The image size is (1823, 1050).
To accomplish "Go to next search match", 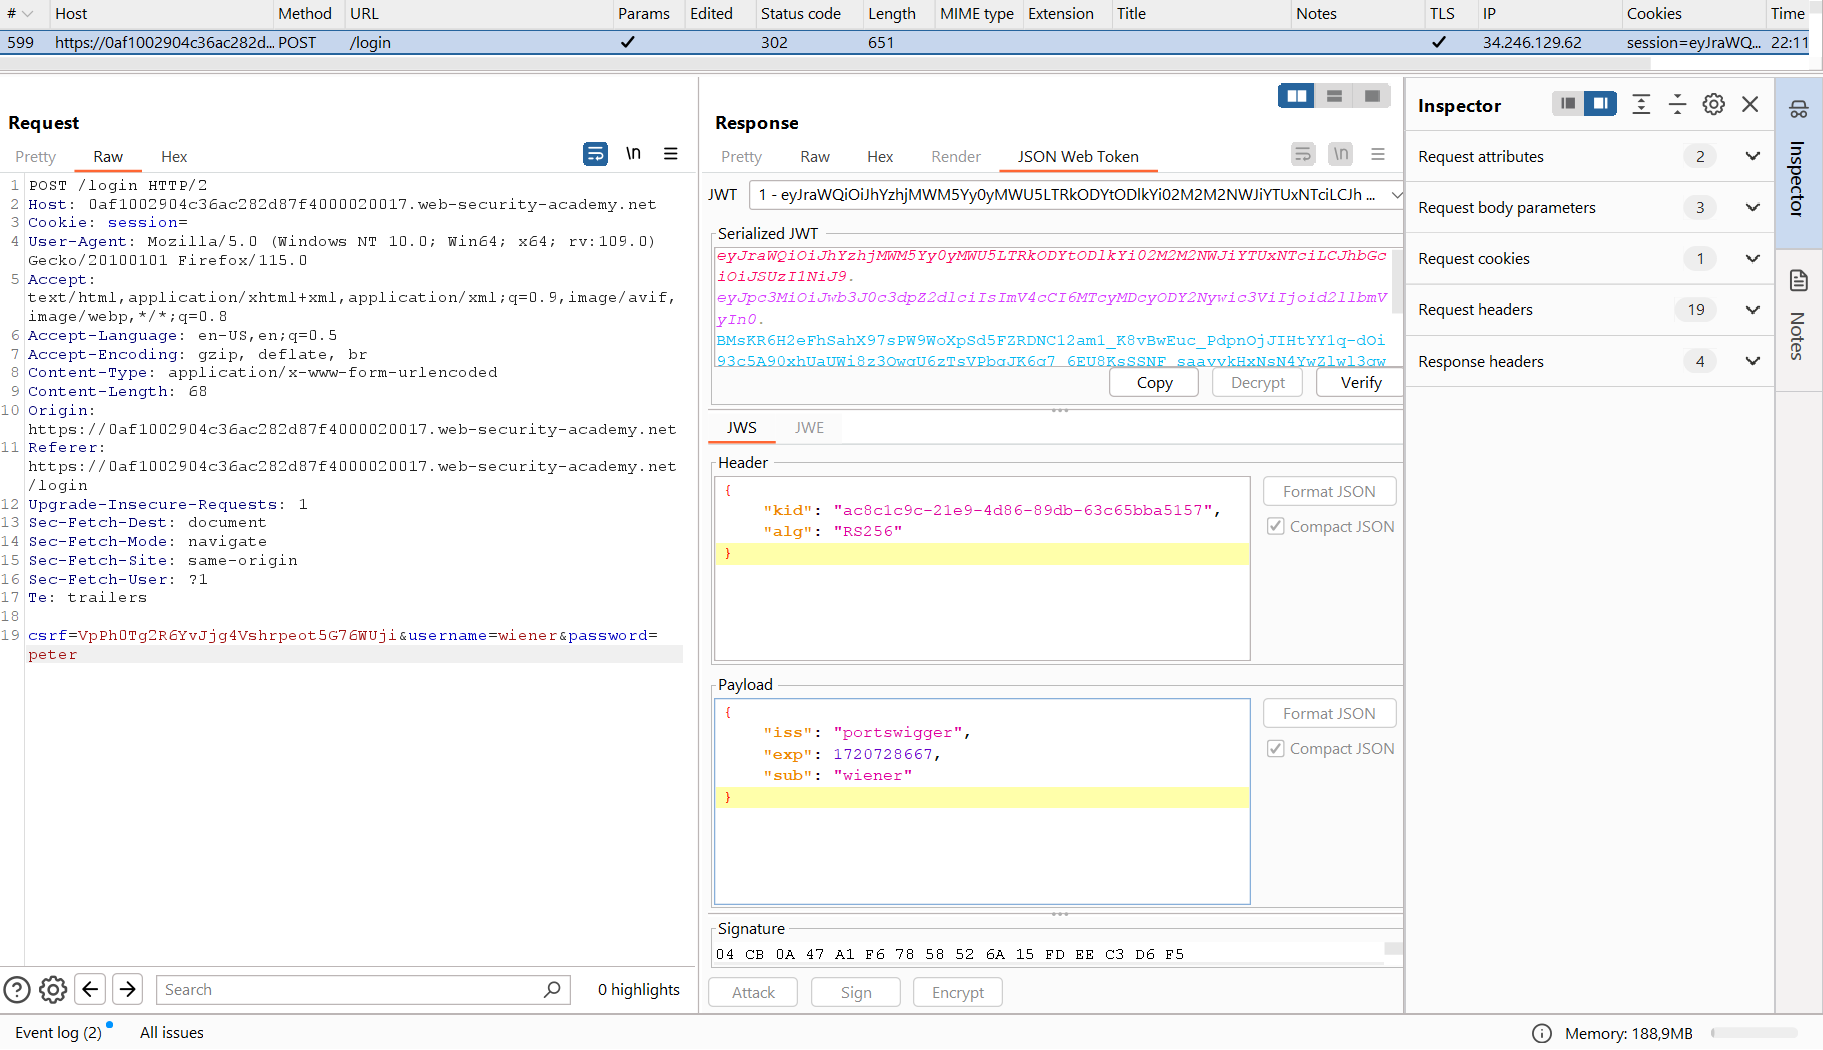I will [128, 990].
